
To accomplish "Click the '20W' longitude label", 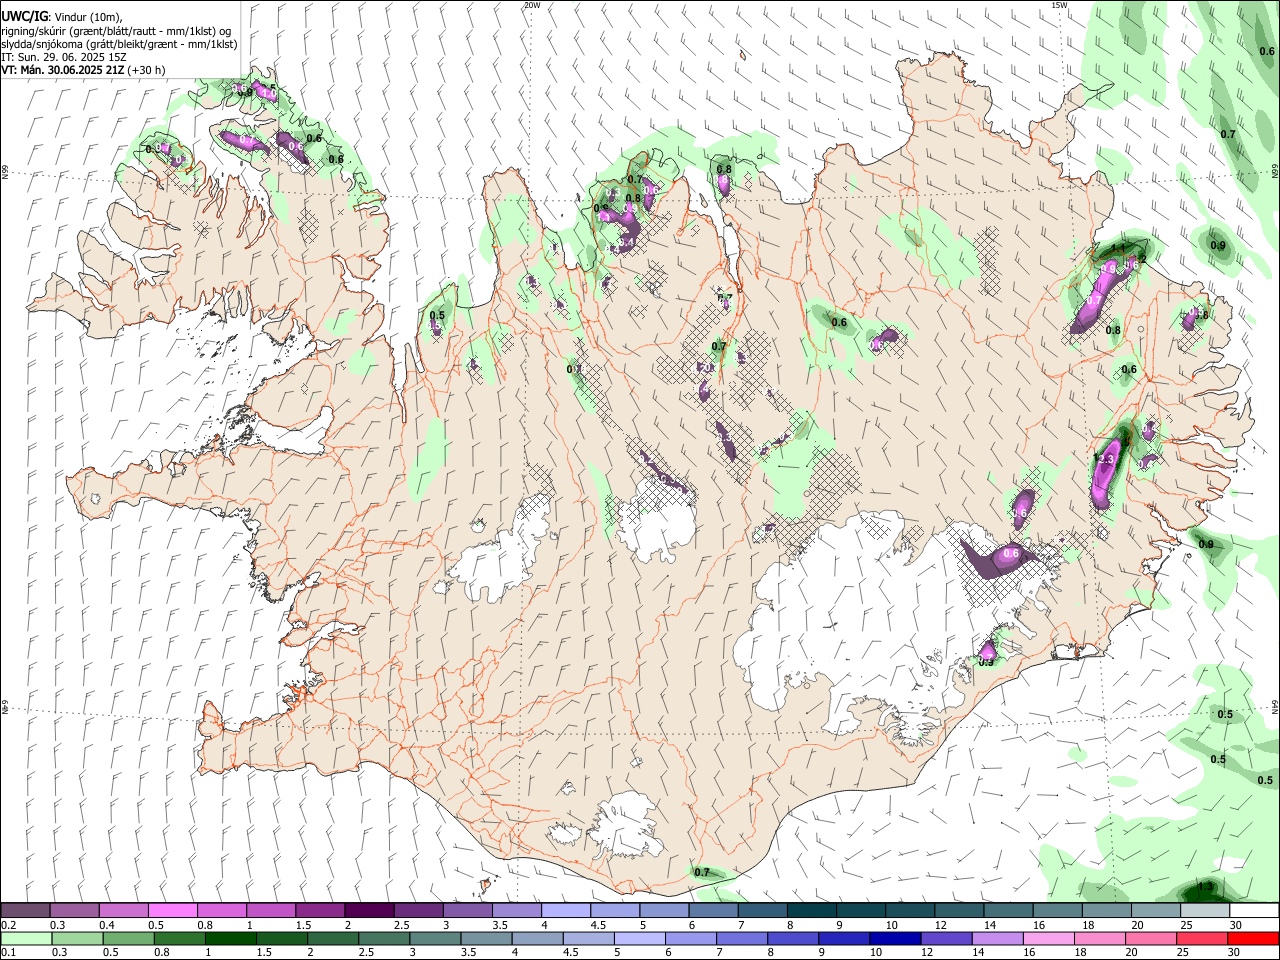I will click(532, 5).
